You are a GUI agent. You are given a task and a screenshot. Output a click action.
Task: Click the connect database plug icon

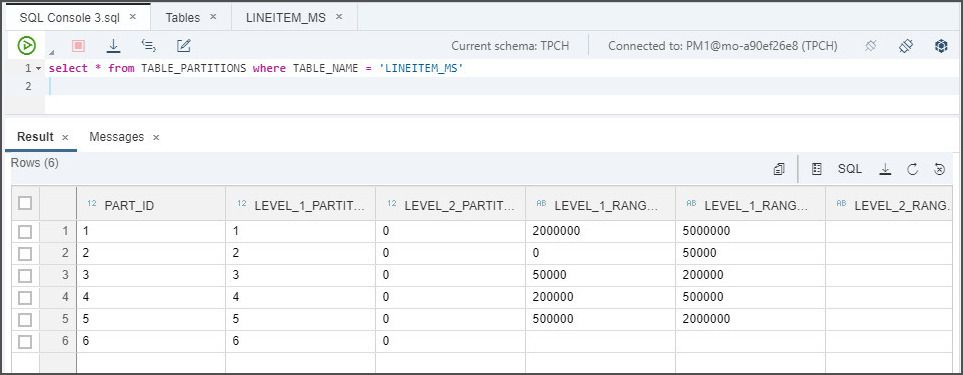906,45
